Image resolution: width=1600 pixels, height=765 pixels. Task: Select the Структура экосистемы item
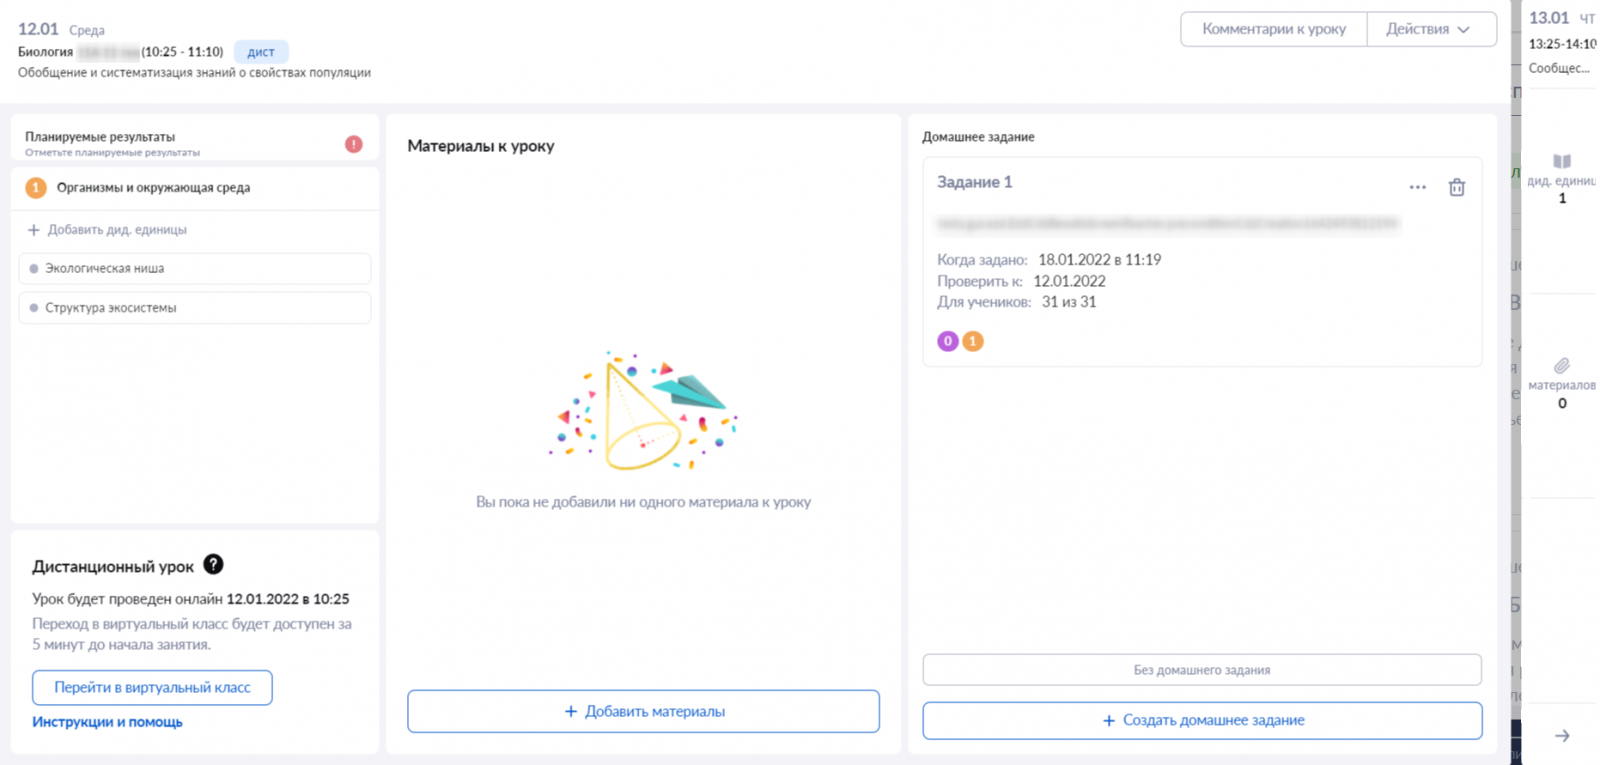[195, 308]
